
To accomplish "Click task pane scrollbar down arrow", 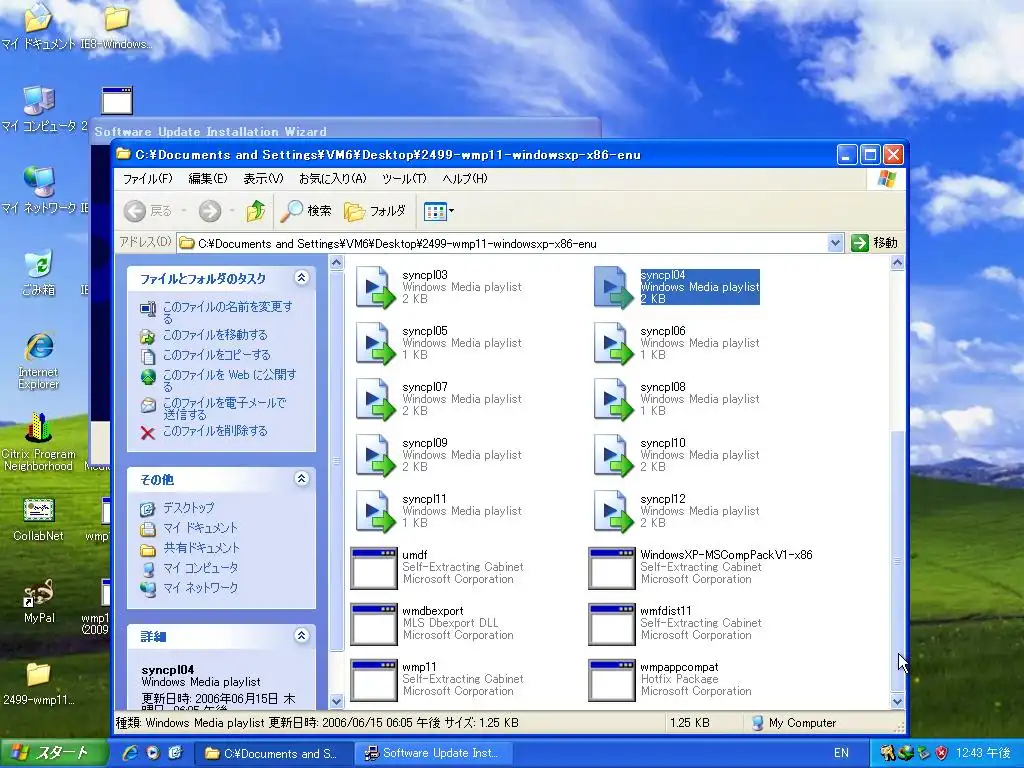I will pos(336,701).
